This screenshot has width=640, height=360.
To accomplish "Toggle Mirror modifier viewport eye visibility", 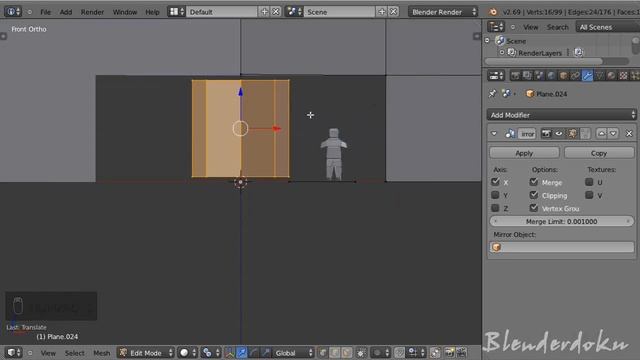I will [x=559, y=133].
